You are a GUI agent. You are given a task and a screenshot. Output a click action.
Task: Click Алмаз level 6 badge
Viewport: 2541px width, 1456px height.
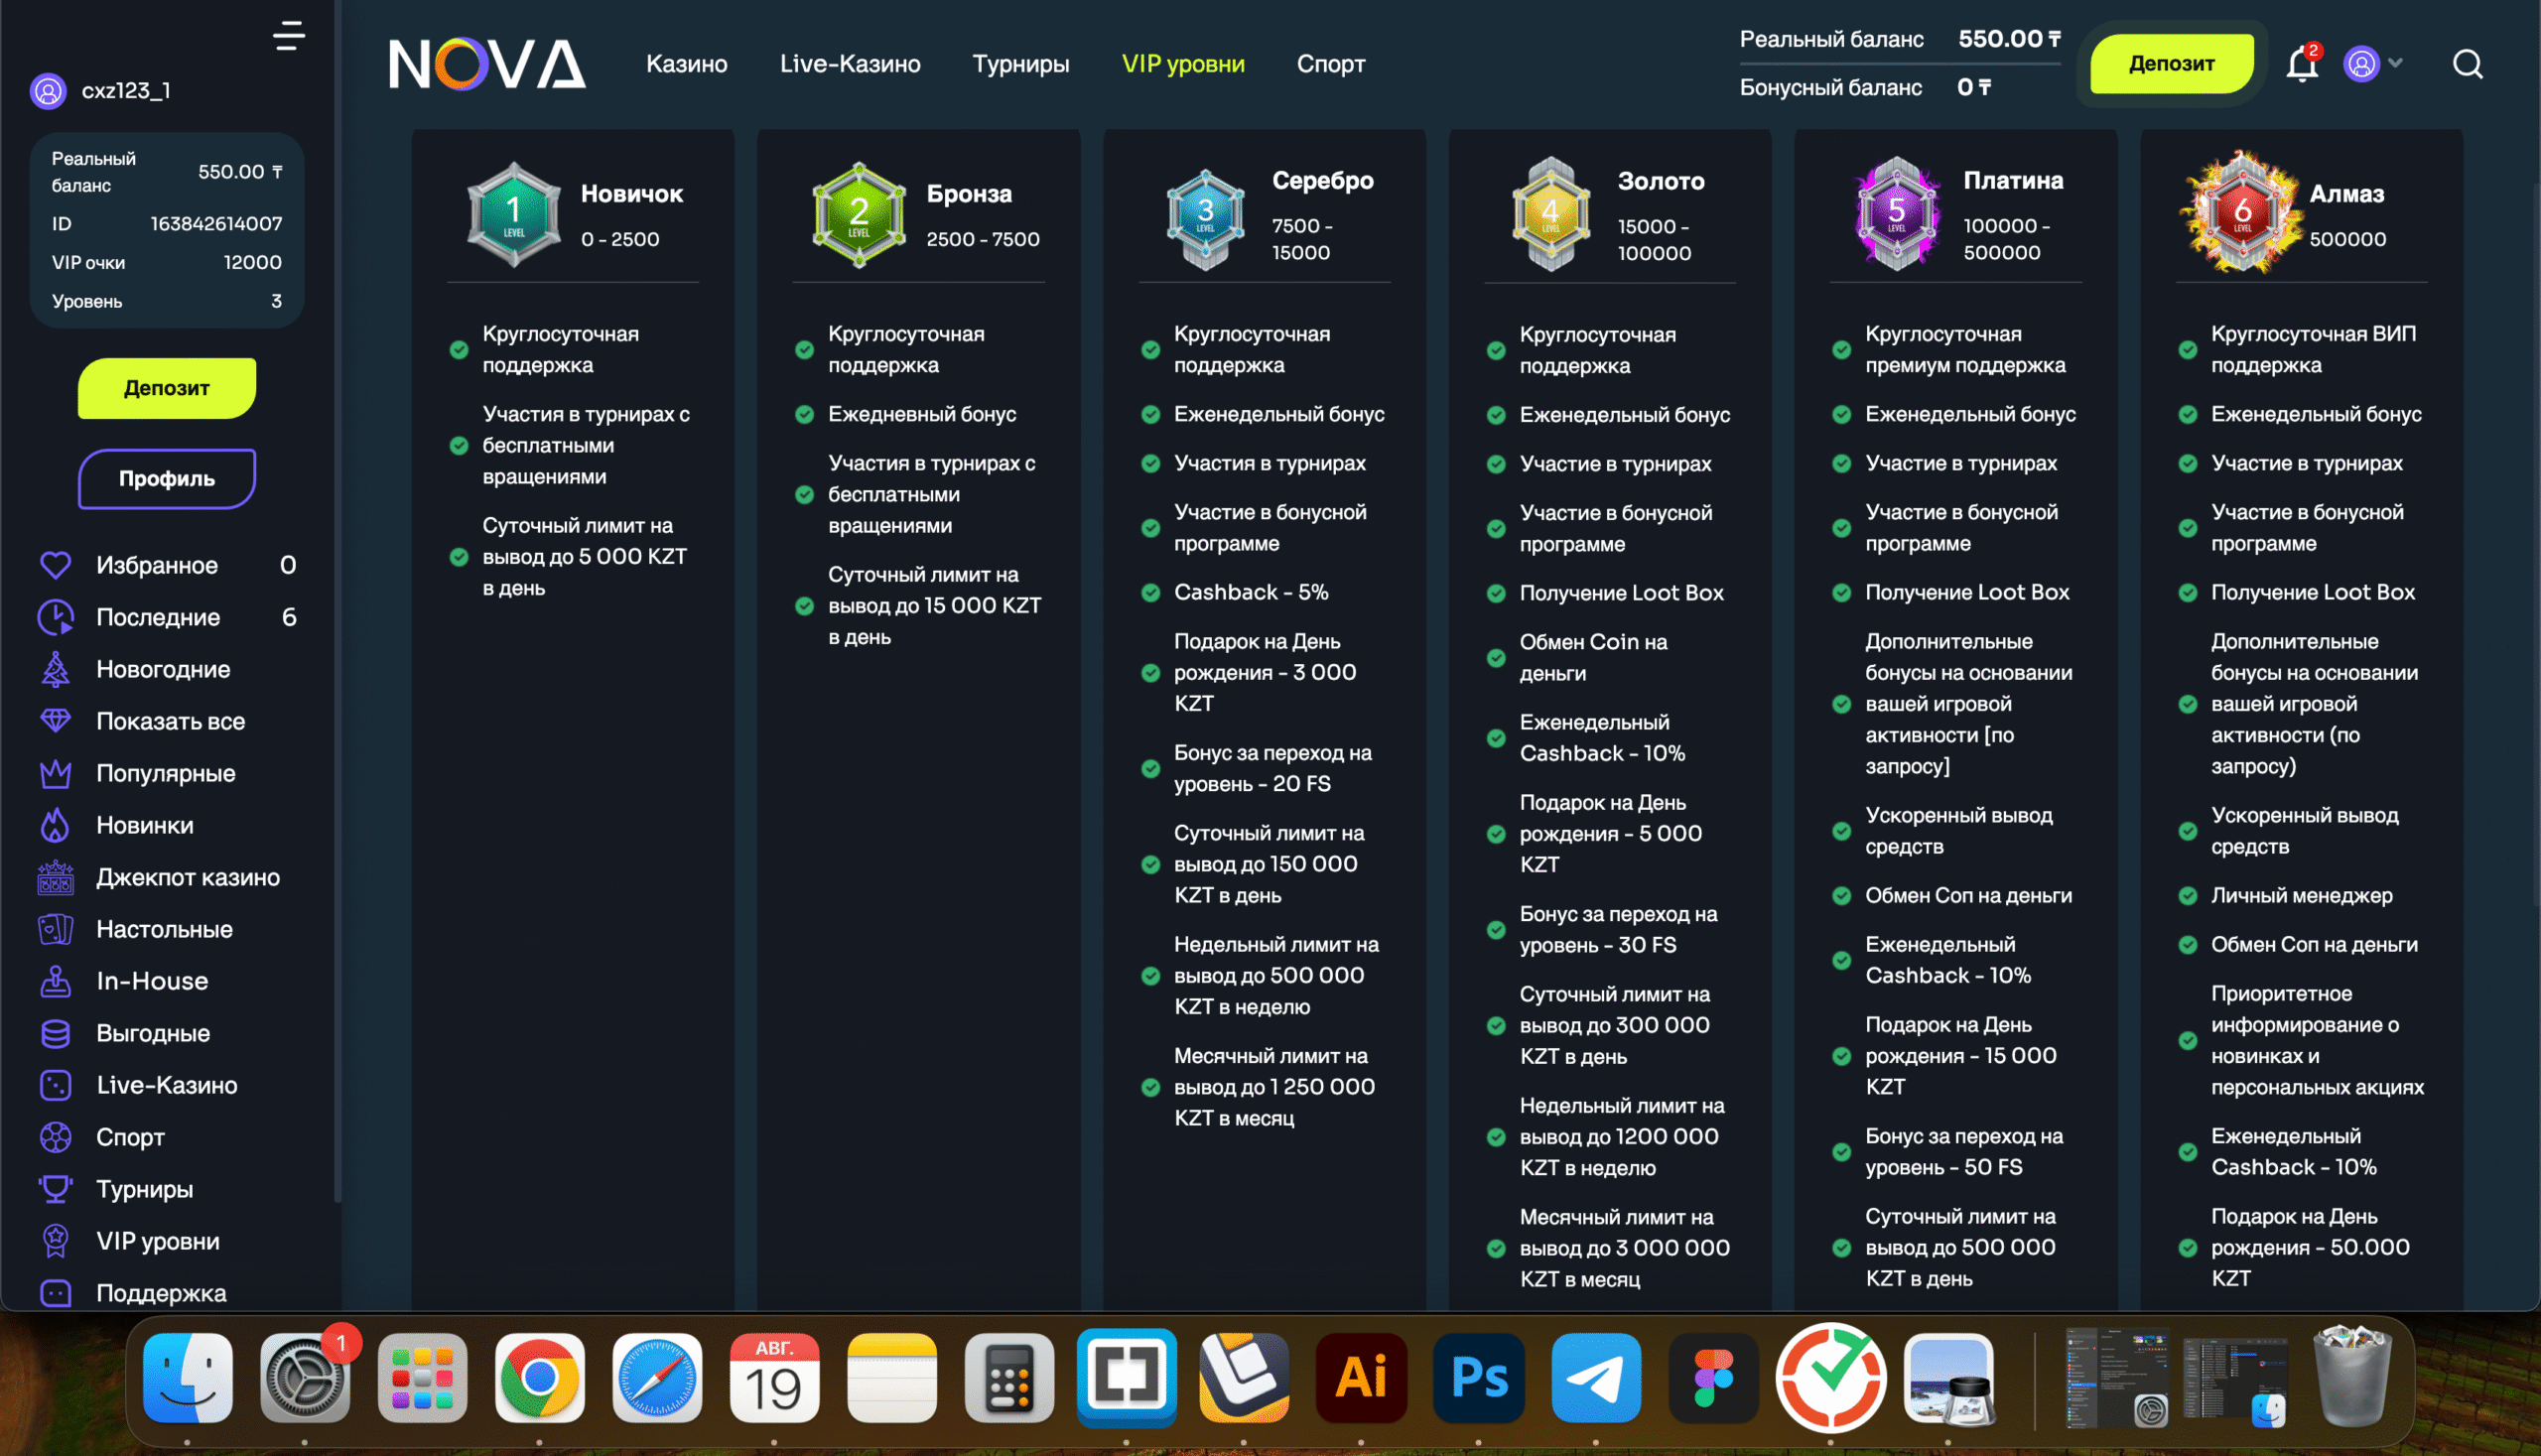pos(2241,213)
